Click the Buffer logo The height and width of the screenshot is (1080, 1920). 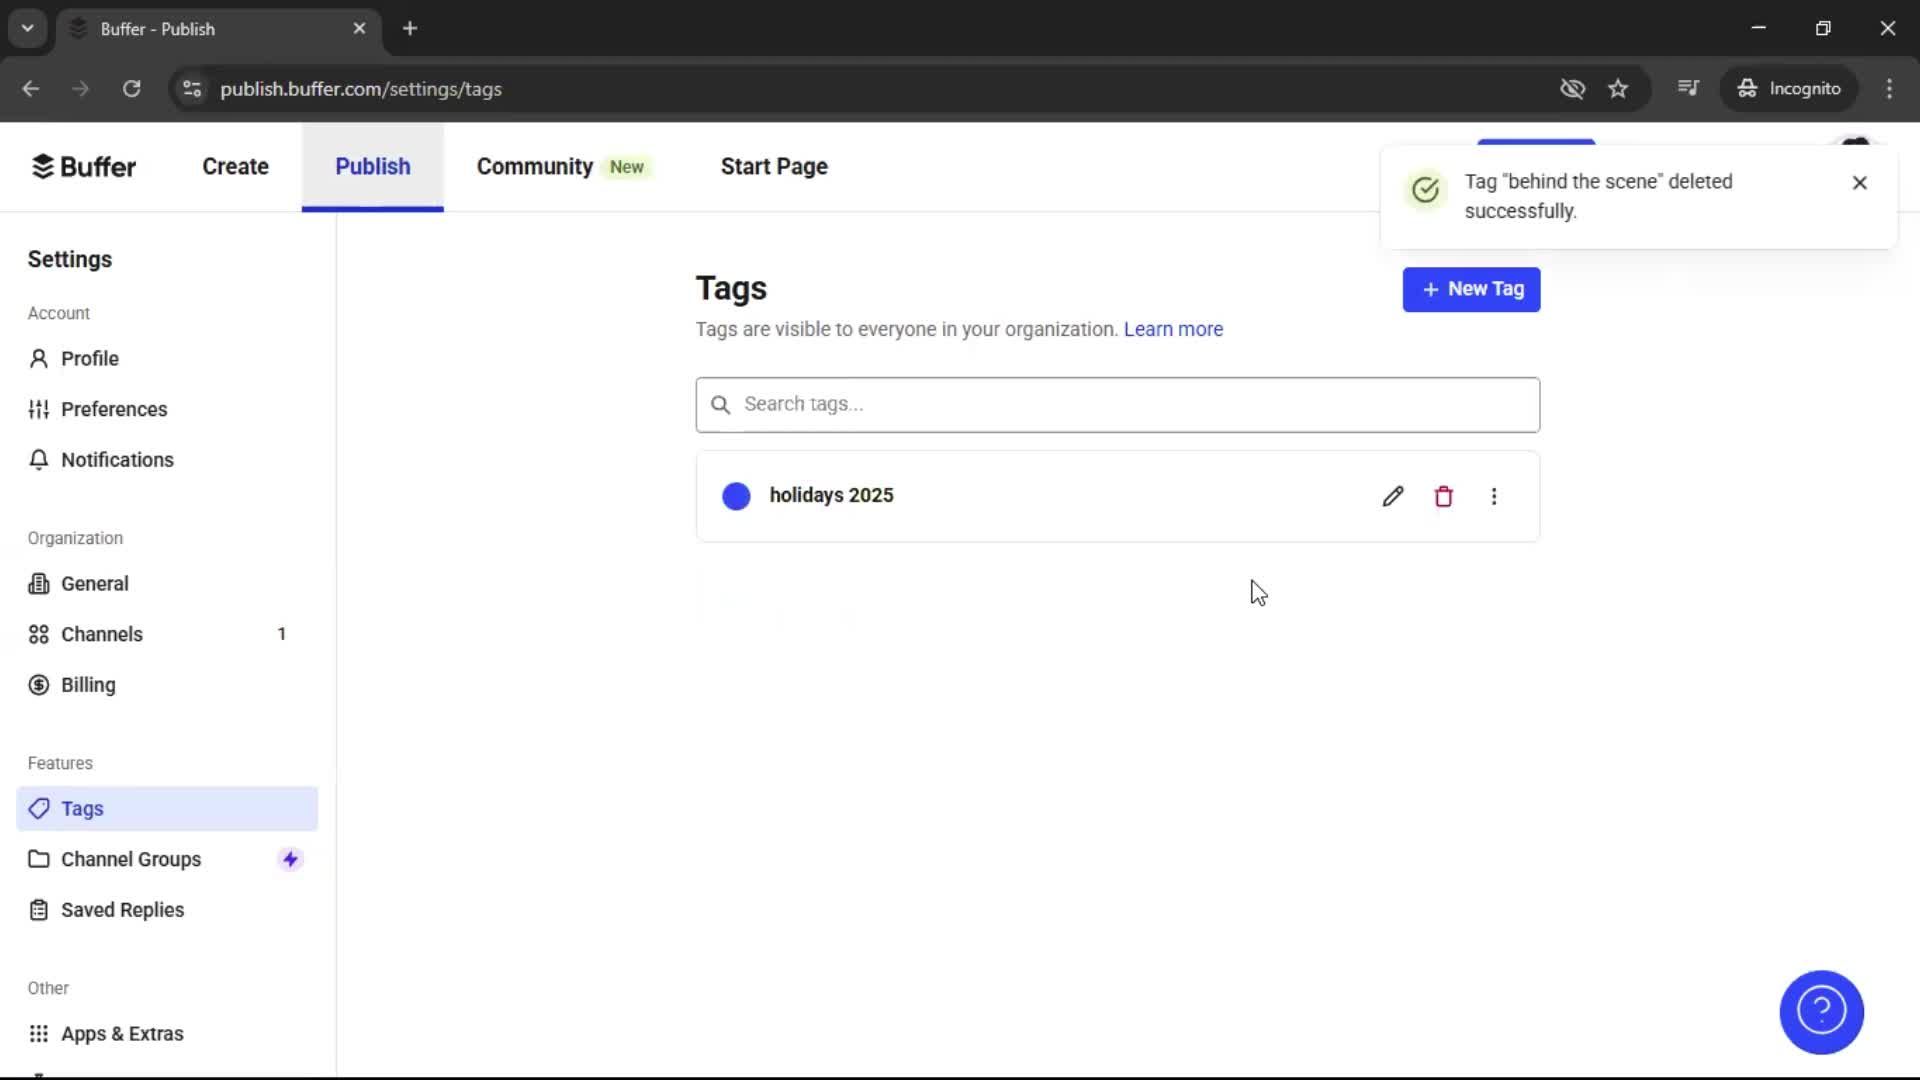point(84,166)
